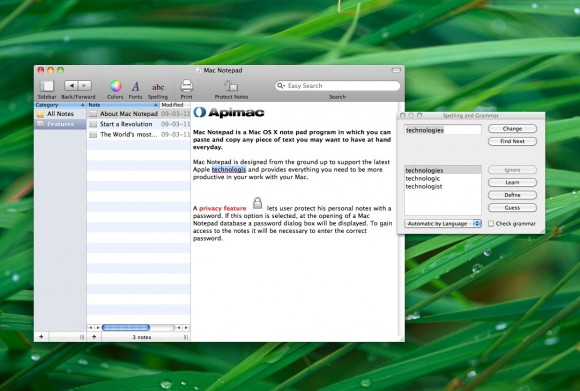Click the Ignore button
The image size is (580, 391).
[x=512, y=170]
